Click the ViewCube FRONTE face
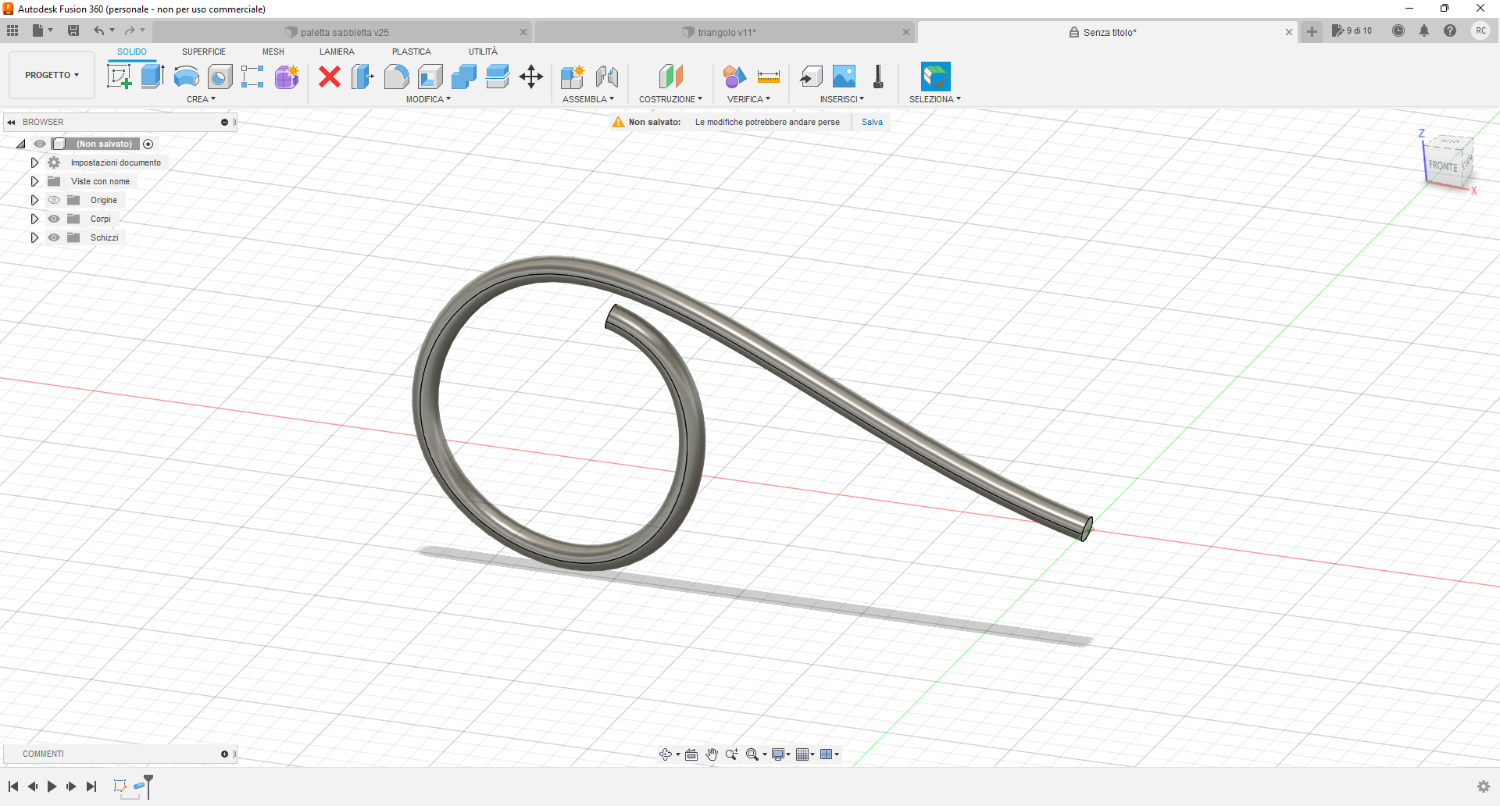Viewport: 1500px width, 806px height. [1443, 166]
